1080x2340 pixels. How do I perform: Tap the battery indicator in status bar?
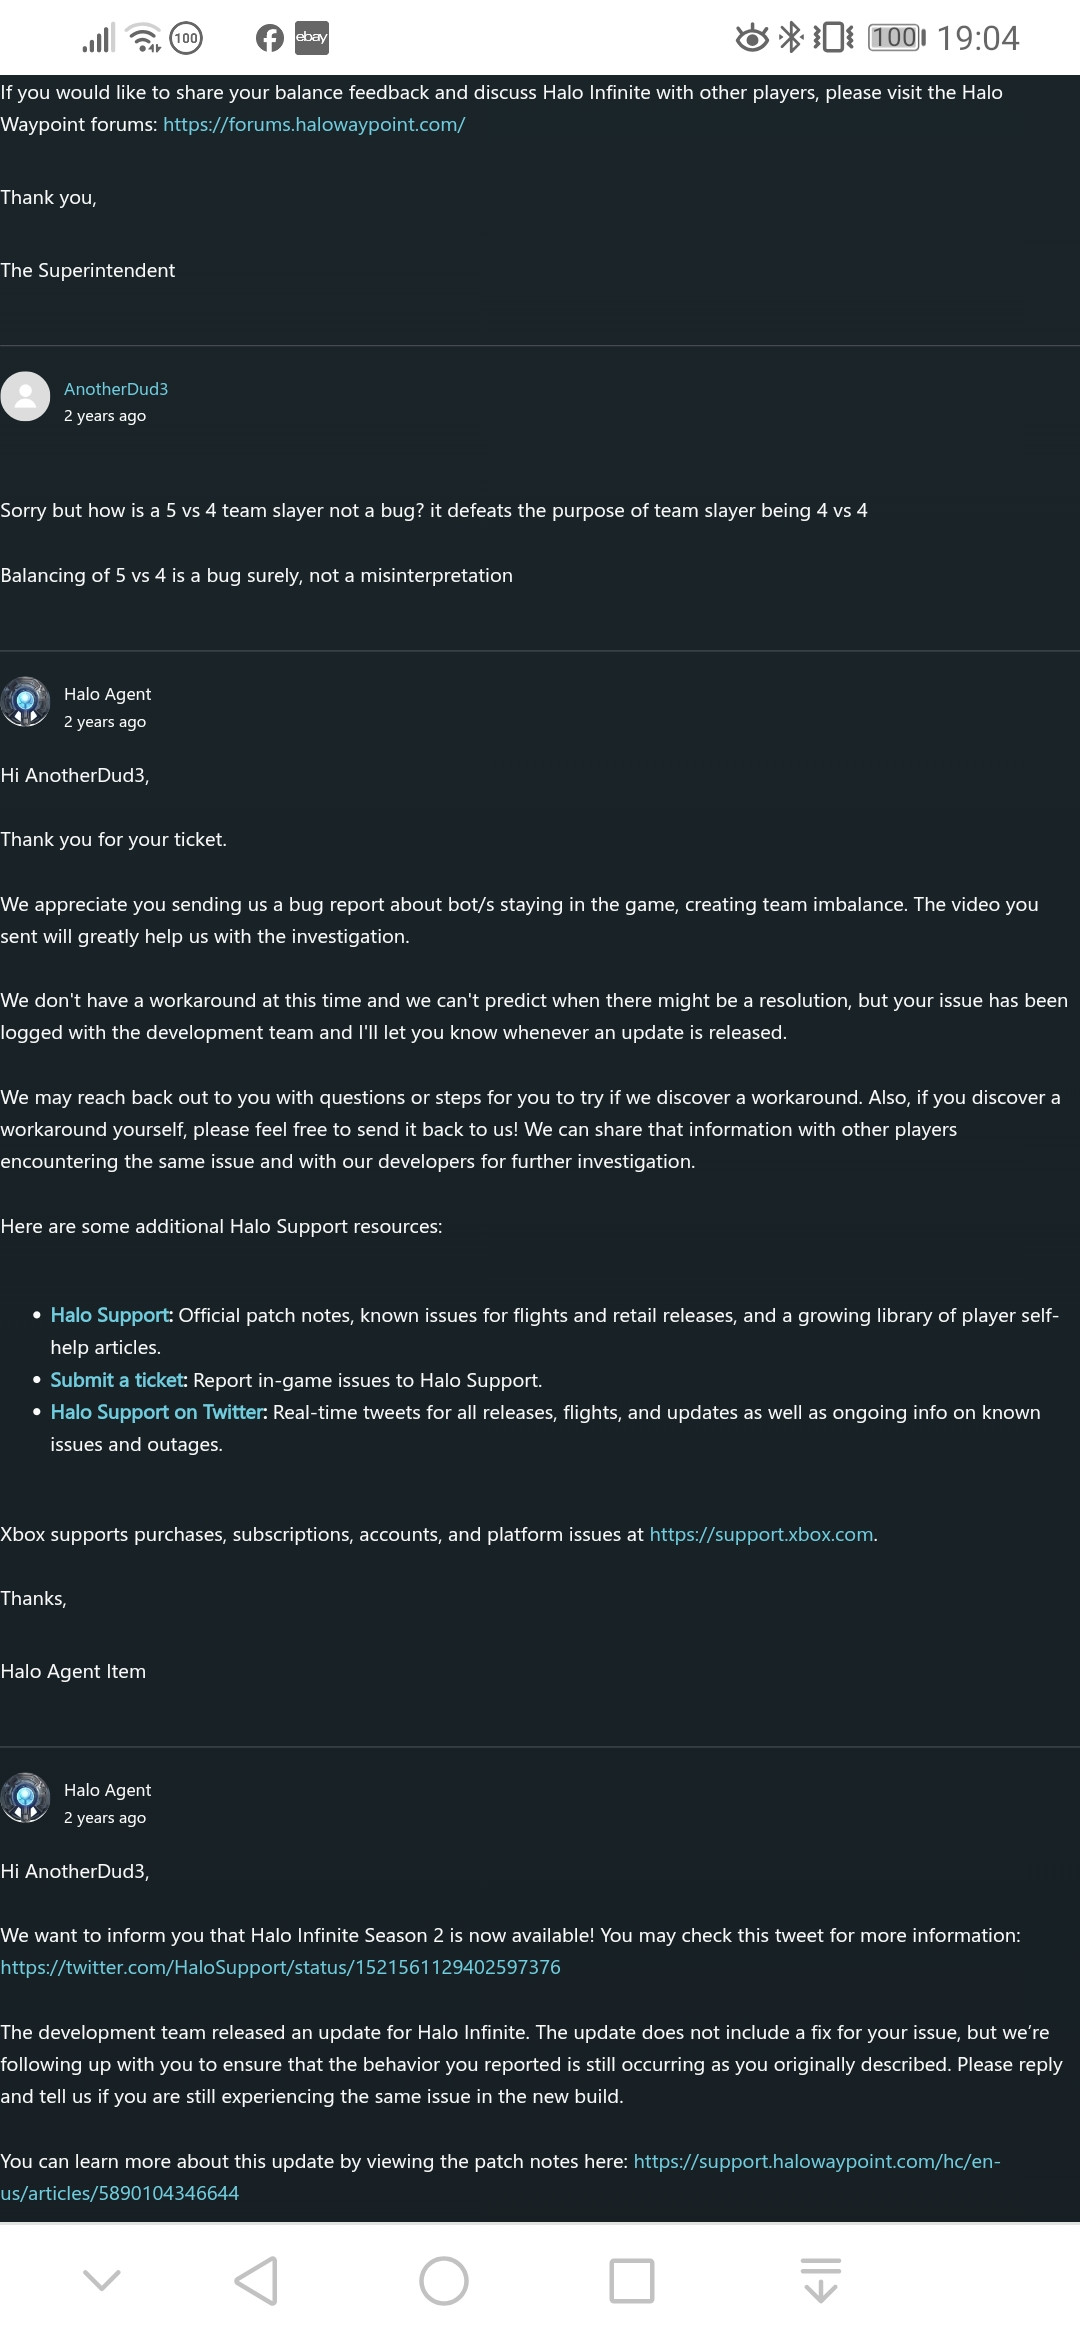pyautogui.click(x=896, y=38)
